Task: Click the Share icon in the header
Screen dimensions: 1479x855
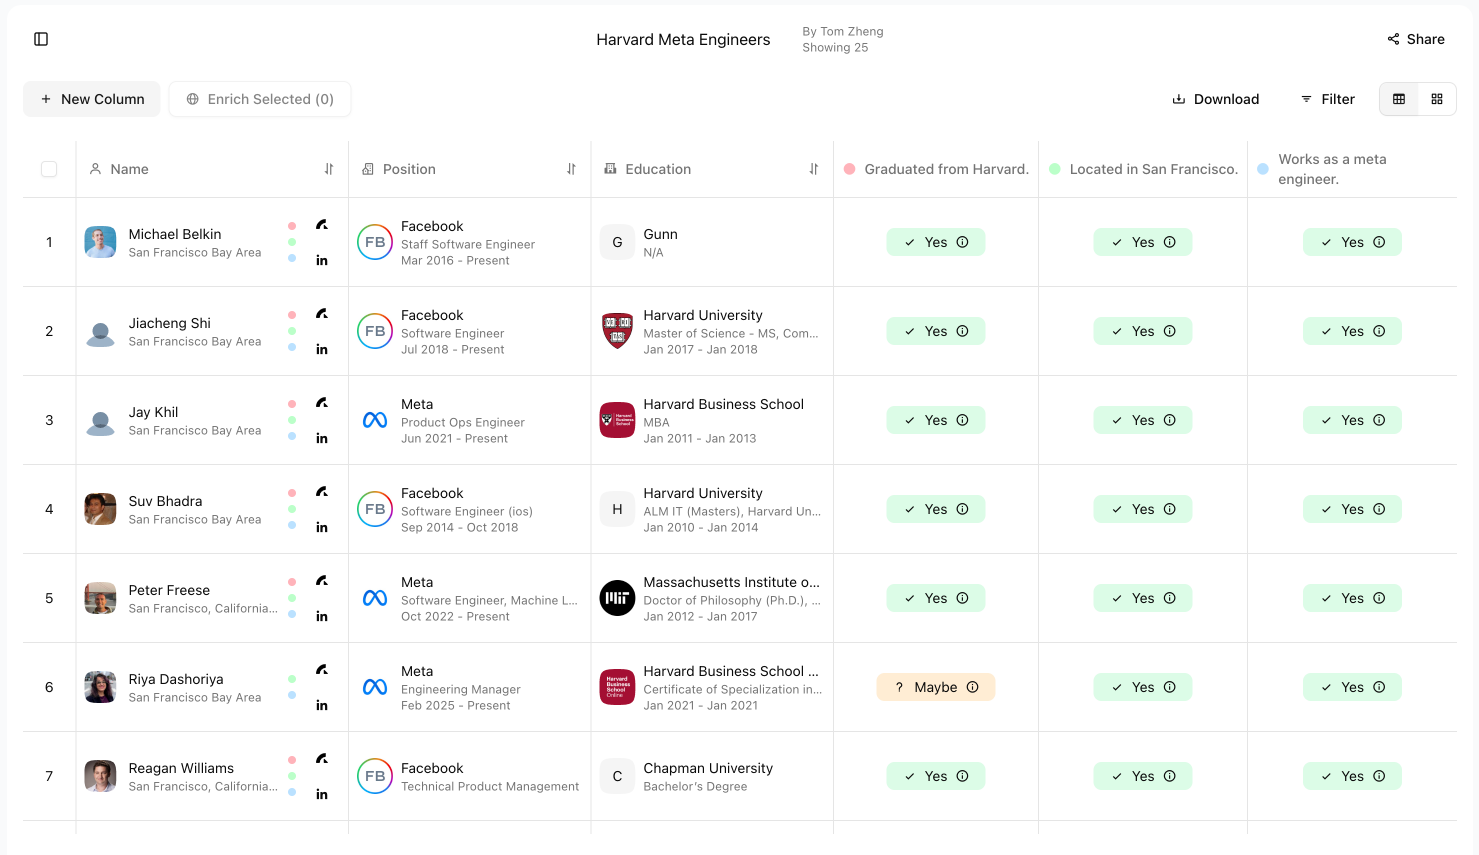Action: [x=1393, y=39]
